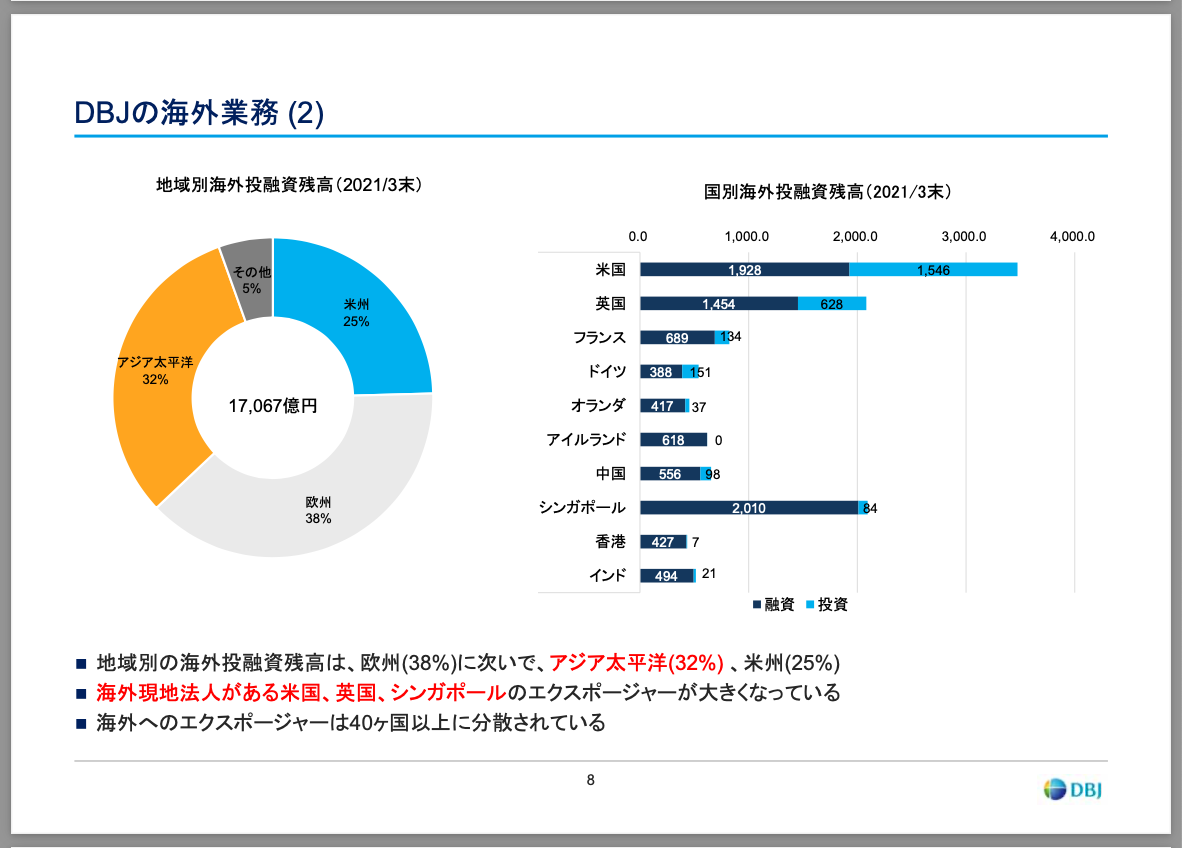The image size is (1182, 848).
Task: Click the シンガポール bar labeled 2,010
Action: 749,507
